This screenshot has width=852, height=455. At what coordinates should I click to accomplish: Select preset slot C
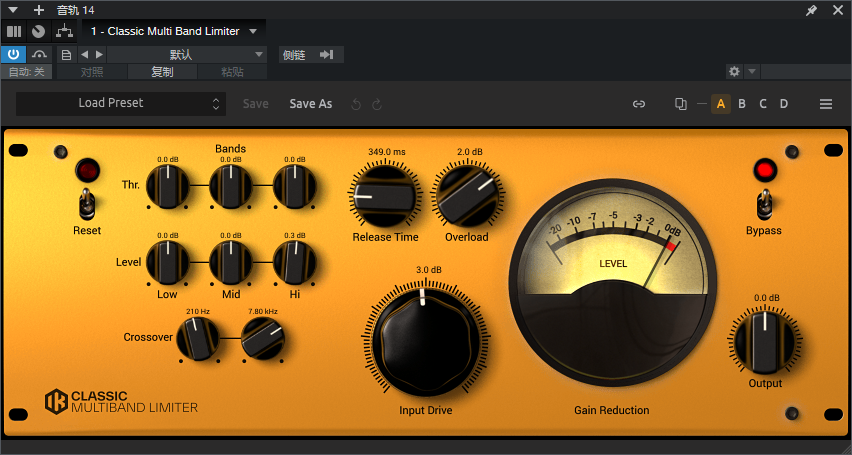point(763,104)
